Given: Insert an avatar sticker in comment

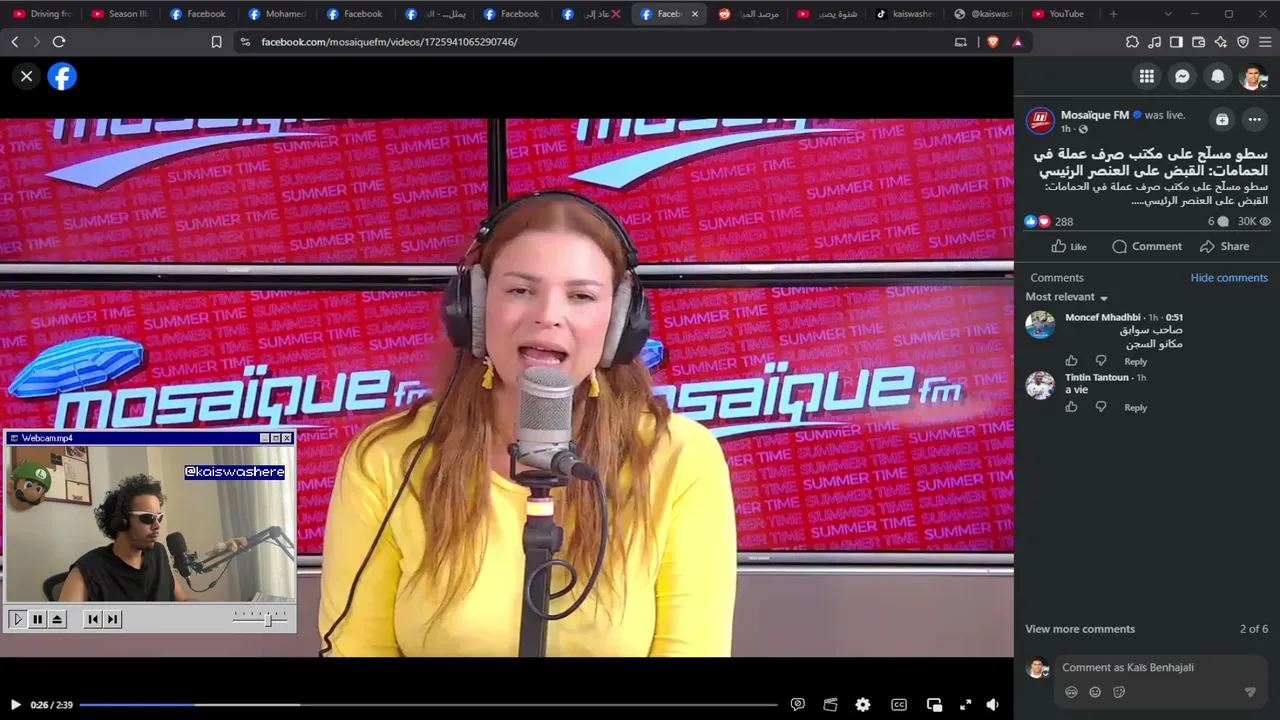Looking at the screenshot, I should [1071, 692].
